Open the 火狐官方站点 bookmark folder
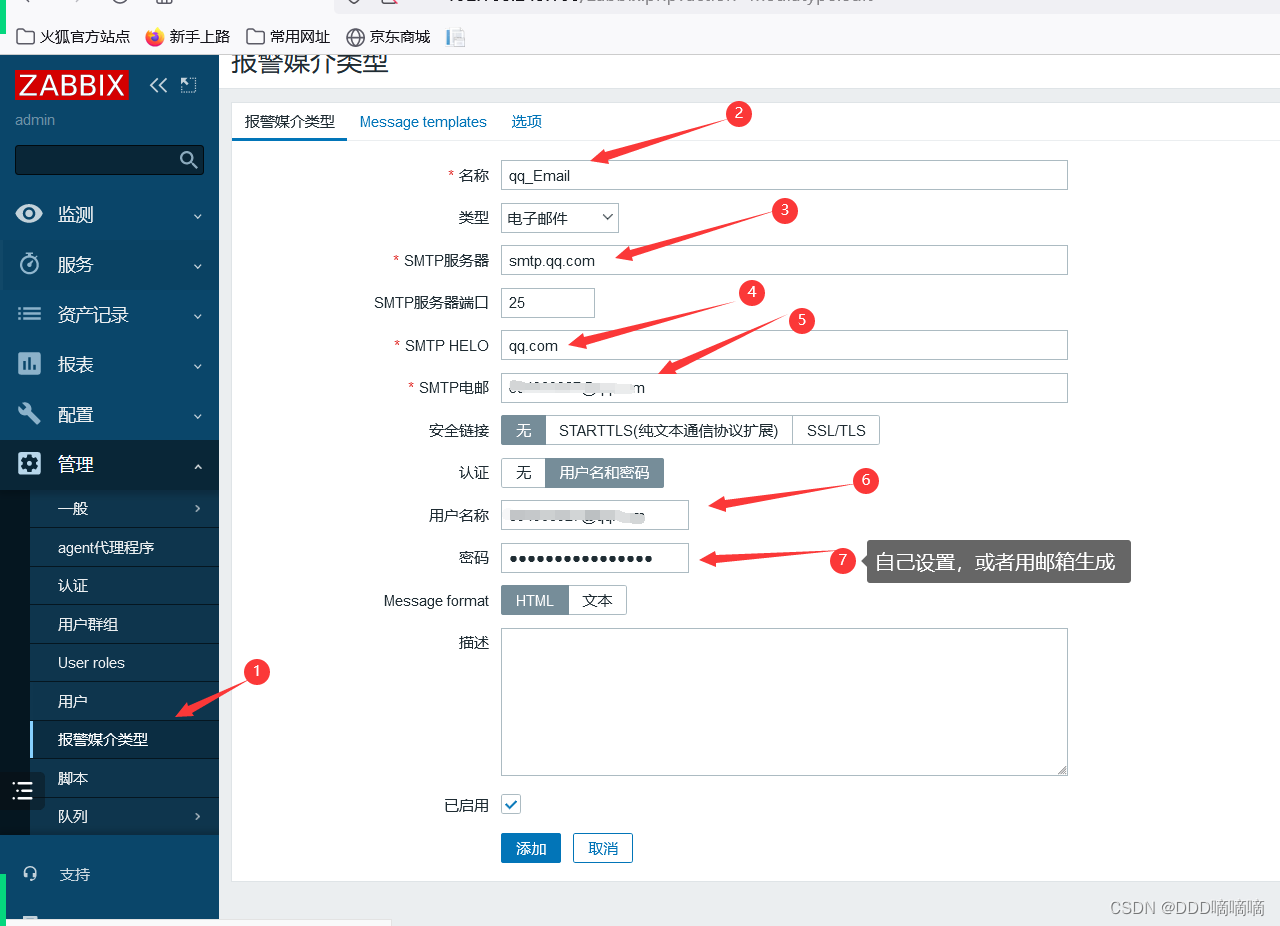Screen dimensions: 1280x926 click(x=74, y=37)
